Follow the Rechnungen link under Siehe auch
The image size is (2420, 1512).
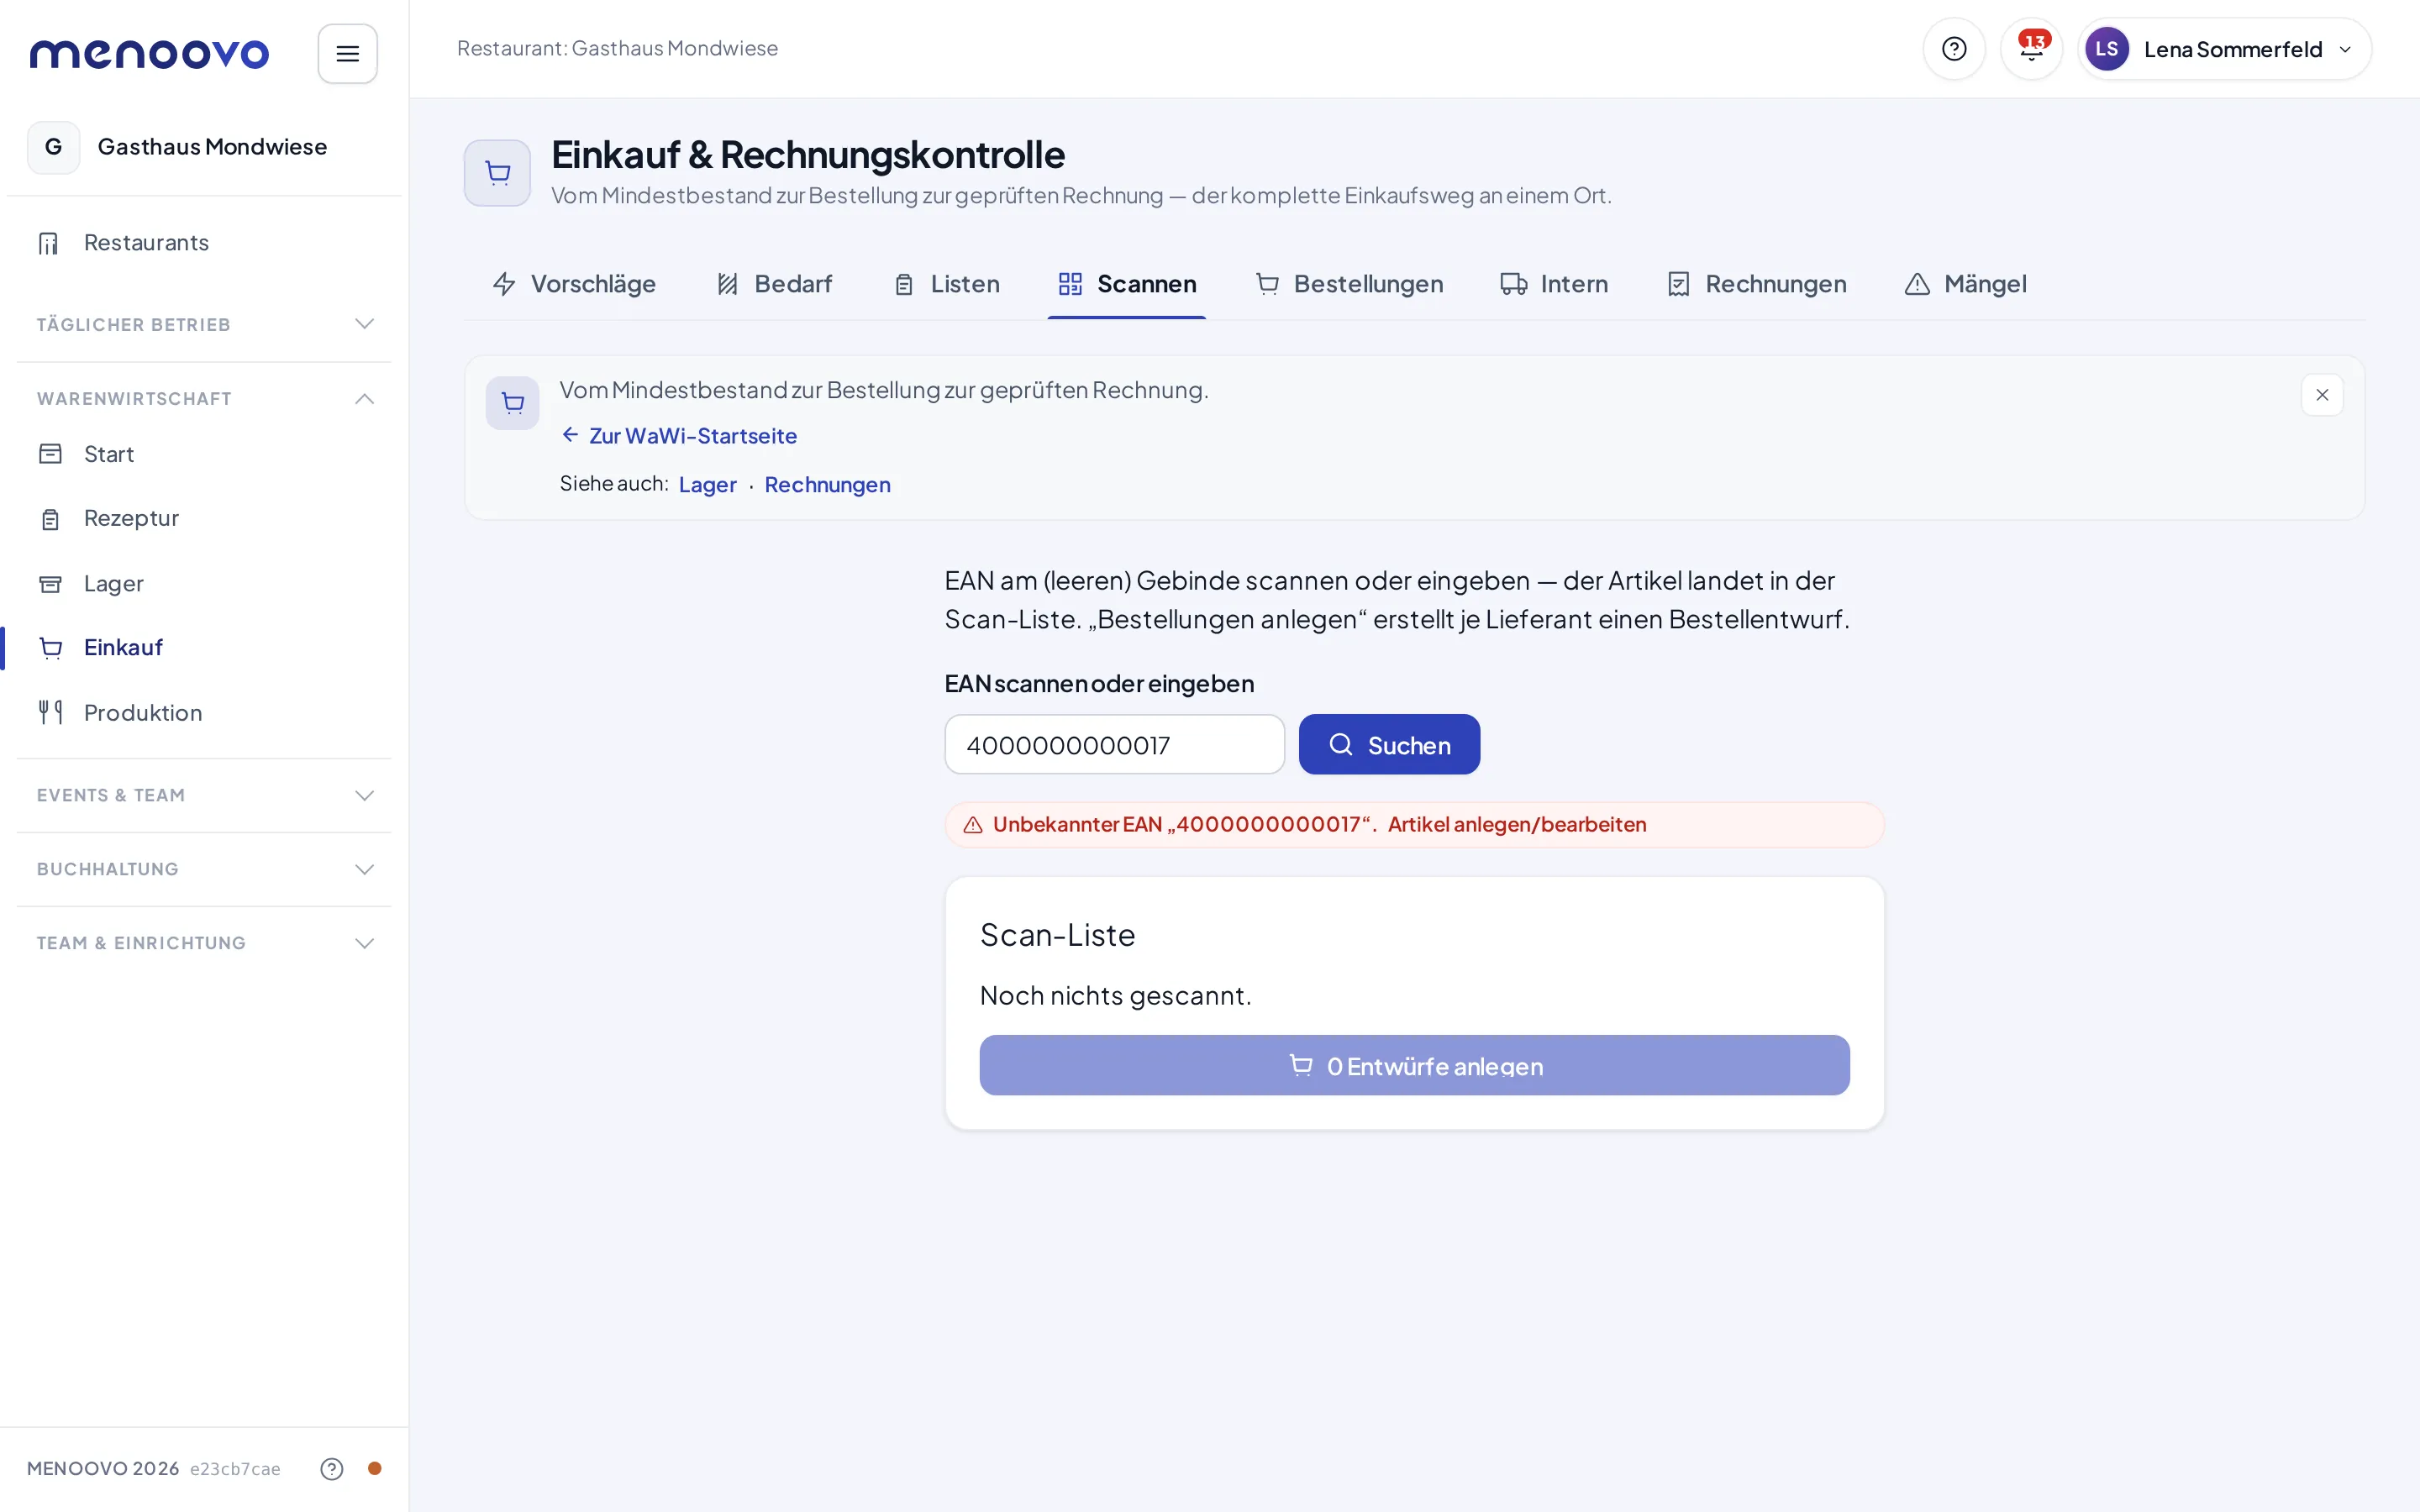[827, 485]
